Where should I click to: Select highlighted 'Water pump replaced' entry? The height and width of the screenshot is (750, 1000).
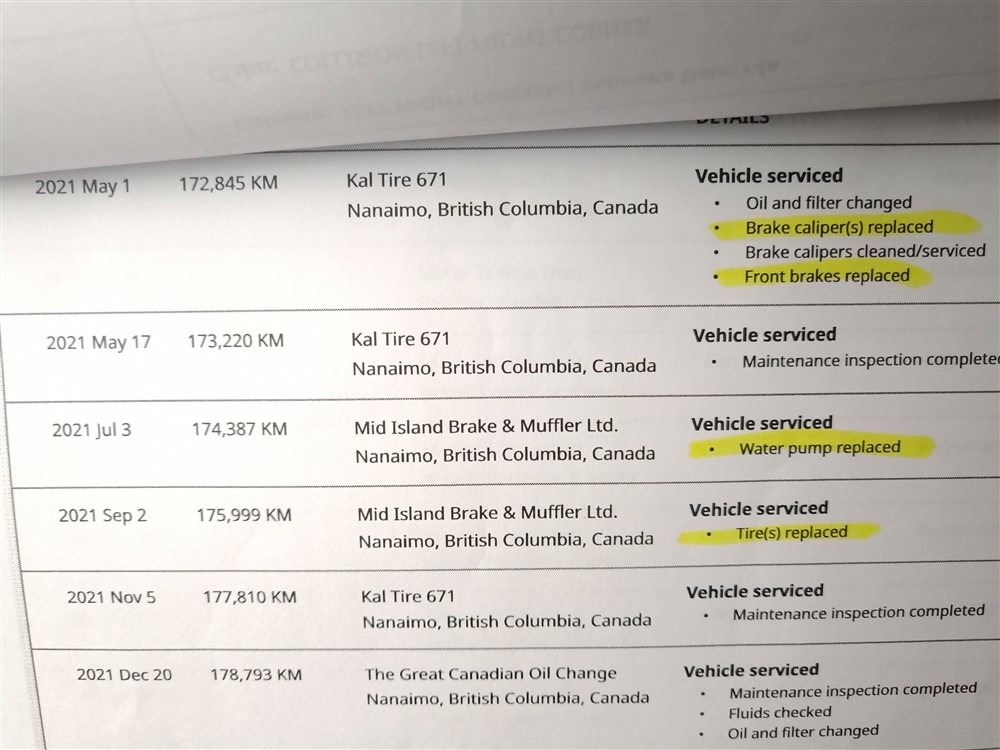tap(819, 448)
